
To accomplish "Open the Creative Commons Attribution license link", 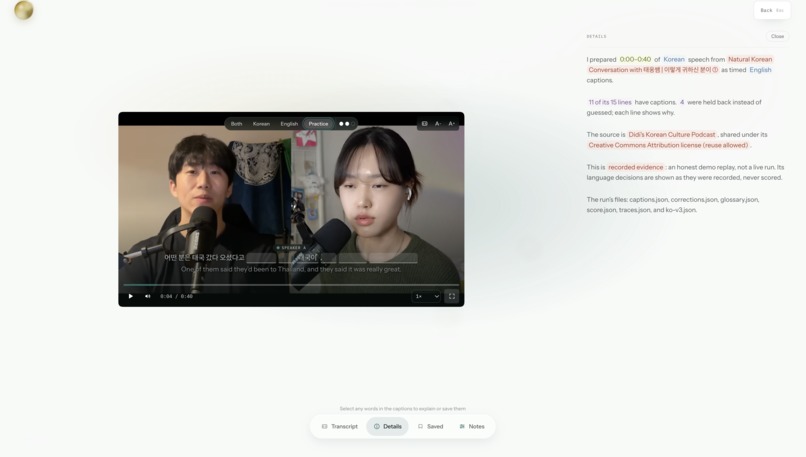I will (668, 145).
